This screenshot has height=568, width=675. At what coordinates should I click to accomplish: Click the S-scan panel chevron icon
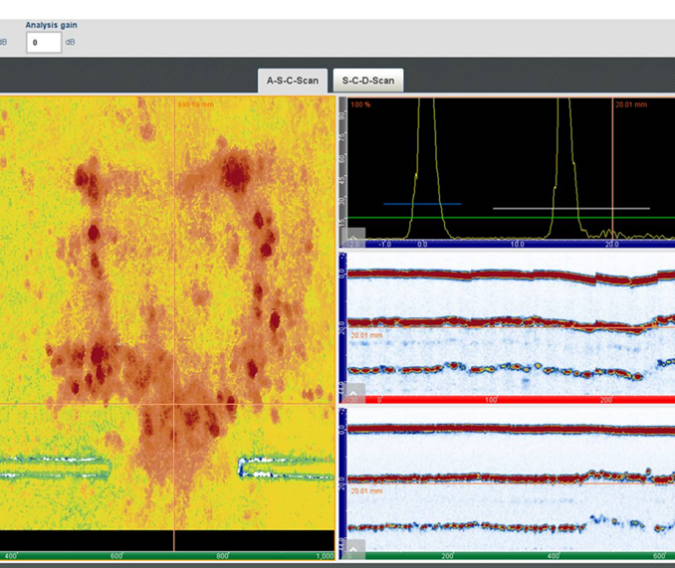click(x=355, y=392)
